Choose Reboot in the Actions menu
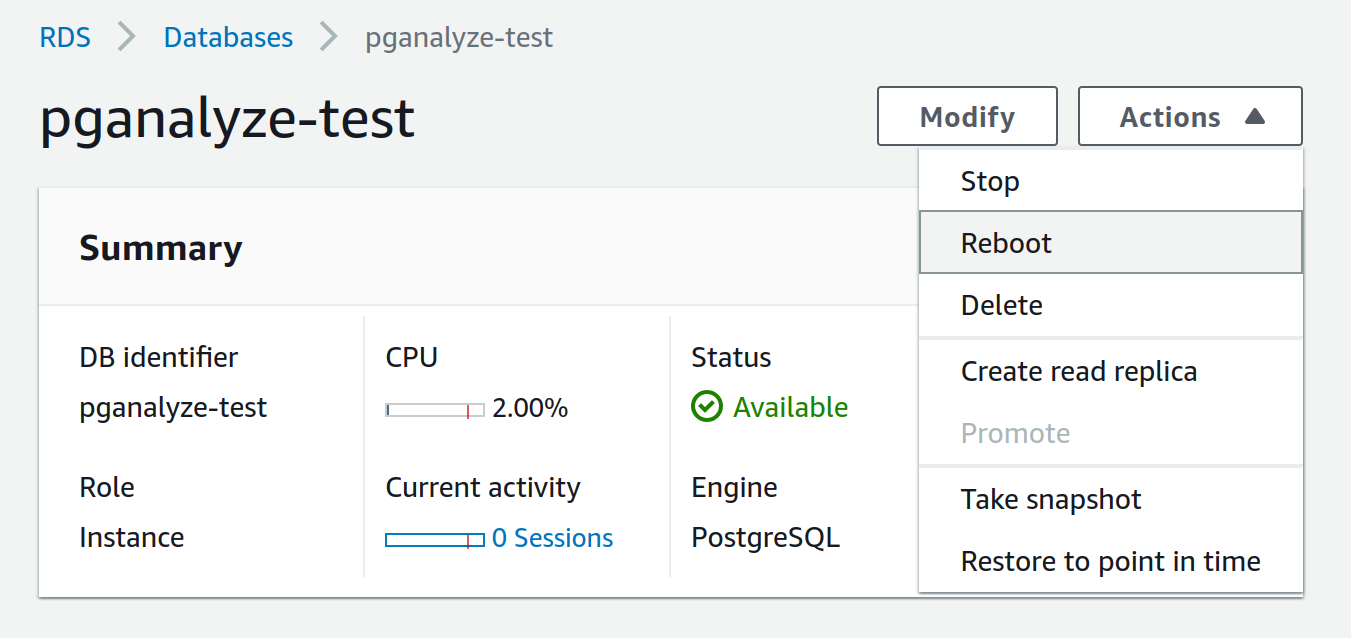 (x=1006, y=243)
